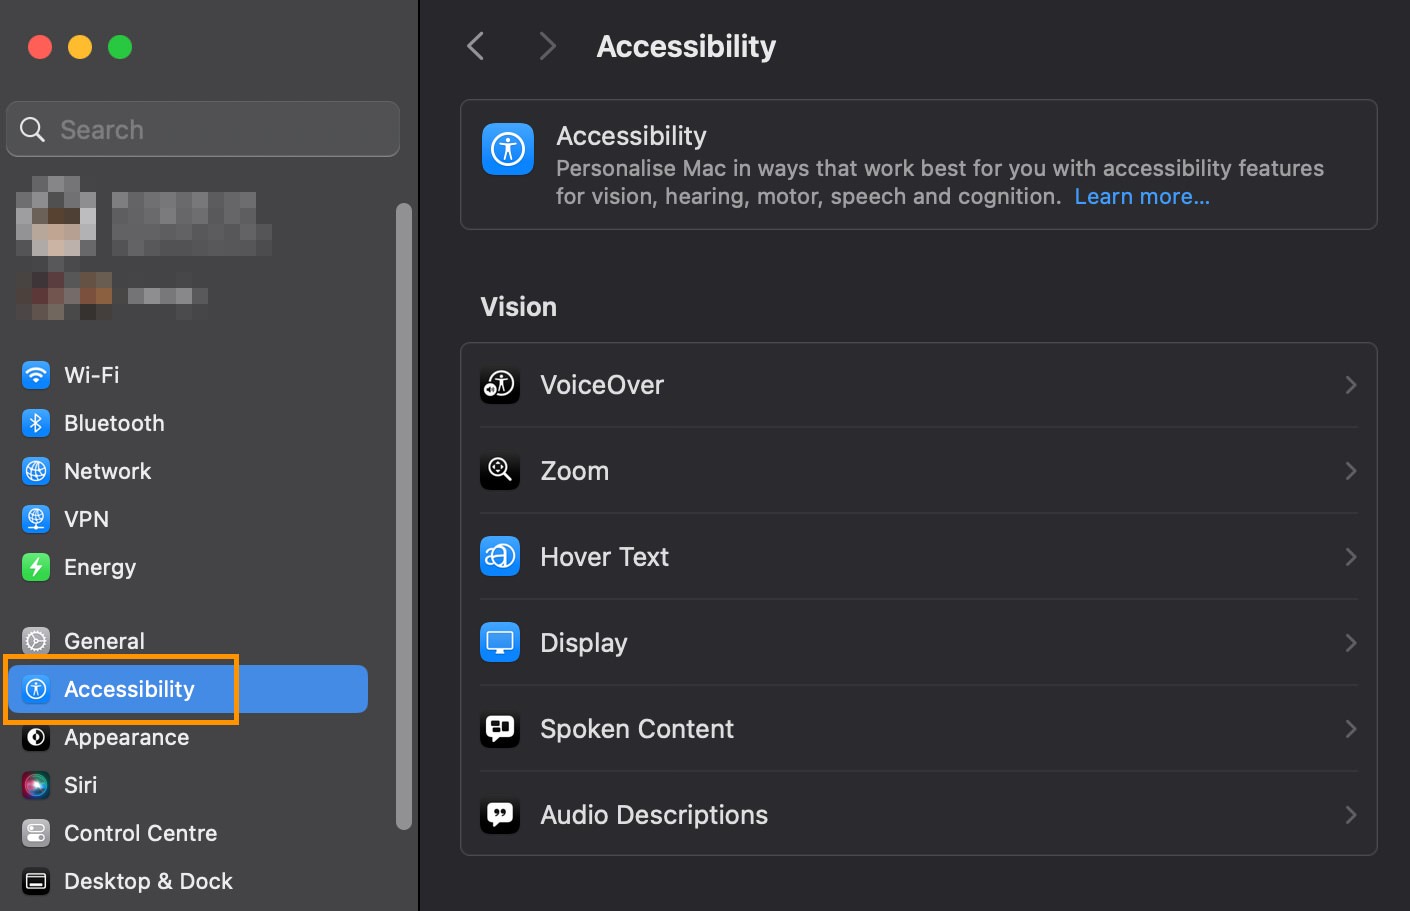Click the Zoom label
The height and width of the screenshot is (911, 1410).
point(575,471)
